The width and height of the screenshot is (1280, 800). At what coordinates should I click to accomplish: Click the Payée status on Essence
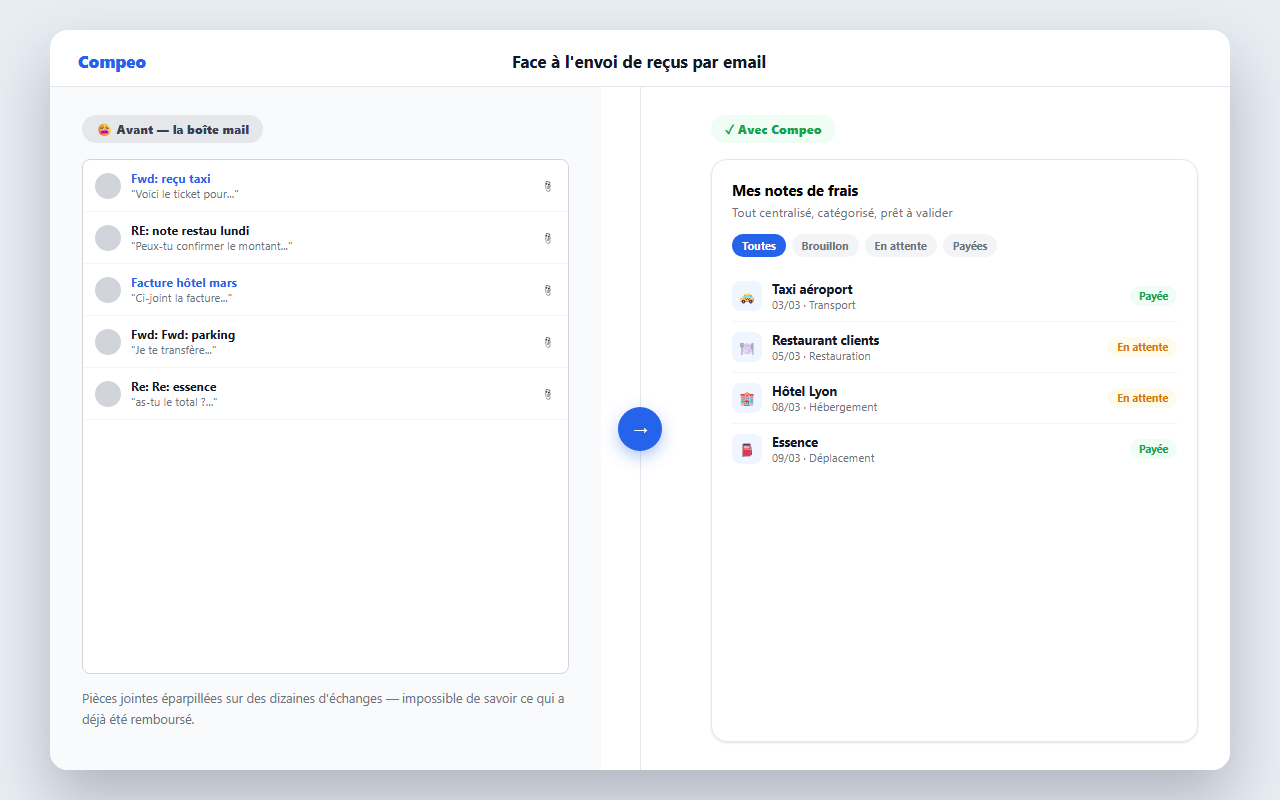(x=1154, y=449)
